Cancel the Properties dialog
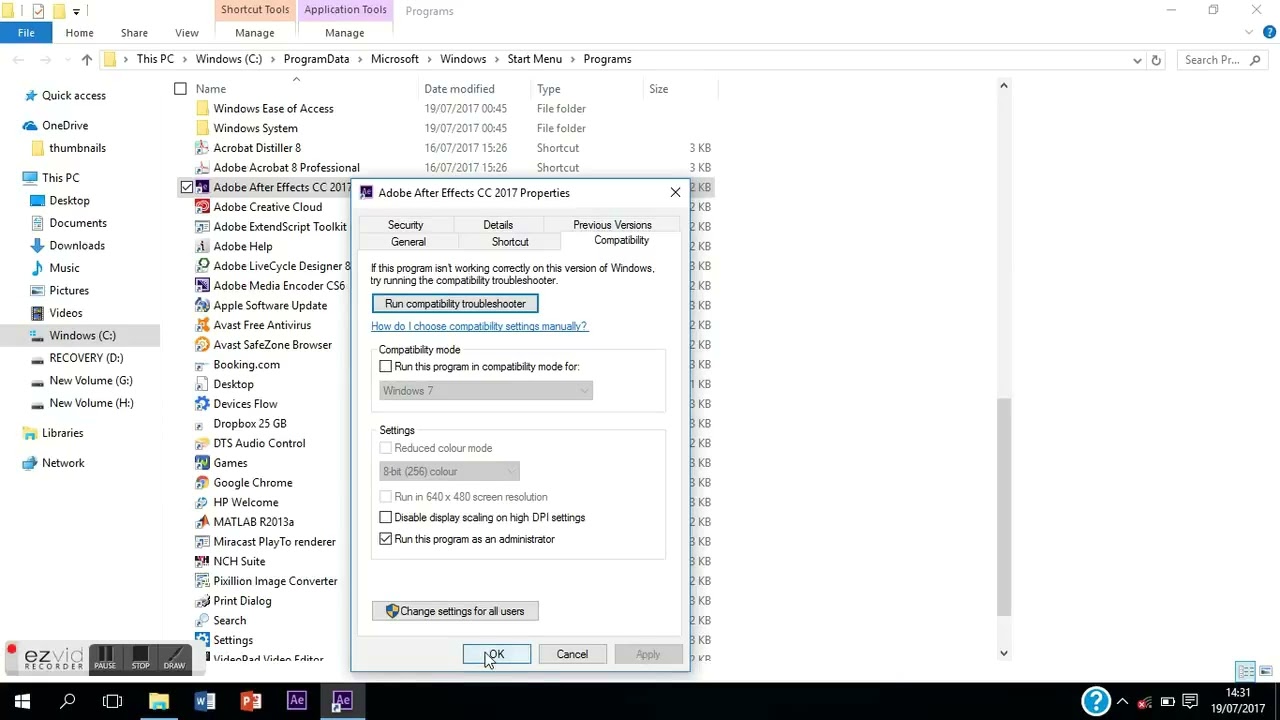1280x720 pixels. tap(572, 655)
